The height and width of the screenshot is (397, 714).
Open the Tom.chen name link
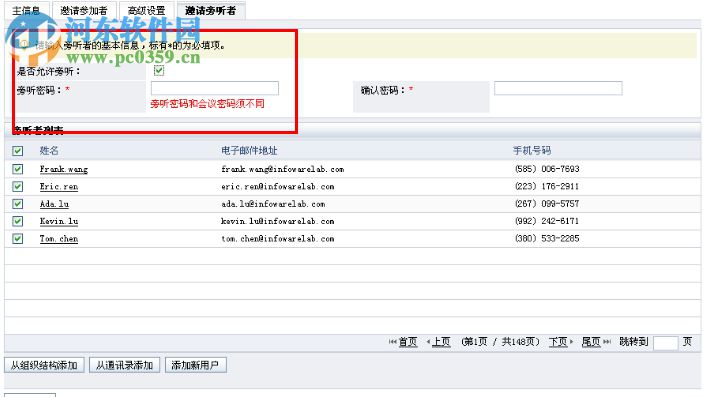pos(59,238)
